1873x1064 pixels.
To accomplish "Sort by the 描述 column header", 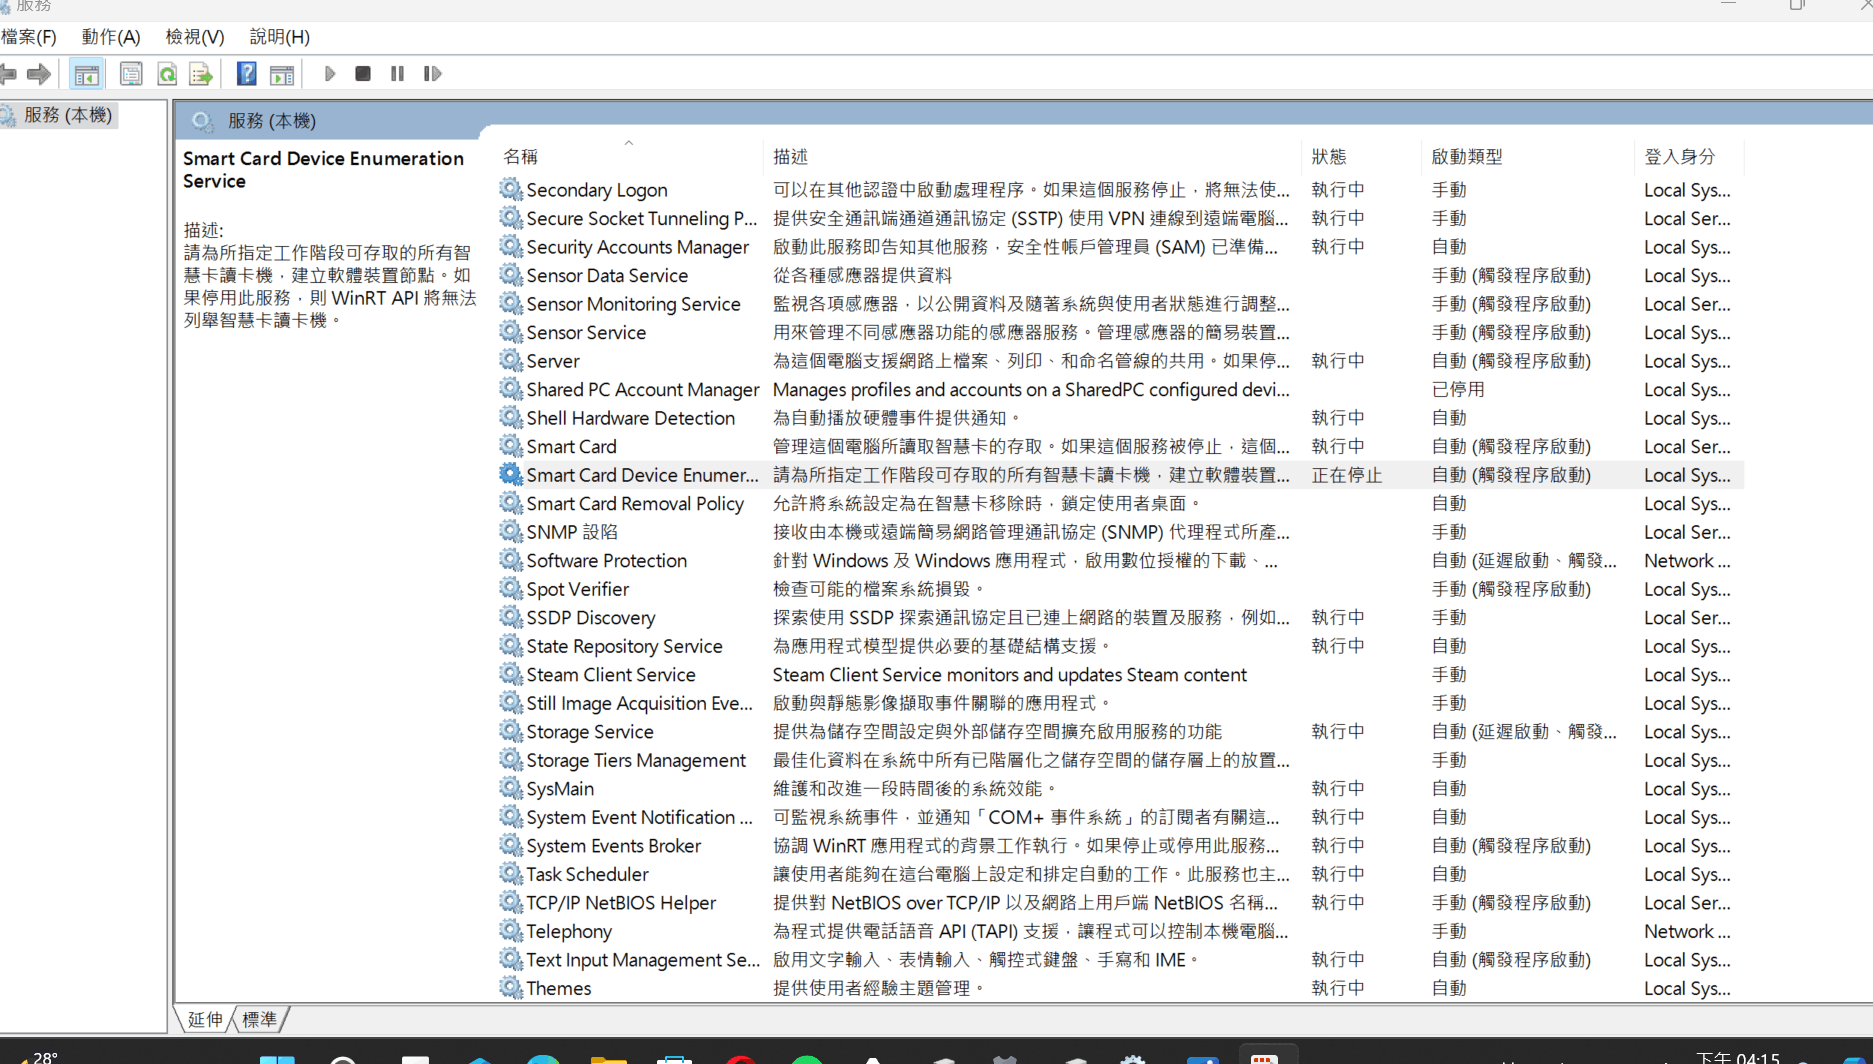I will tap(1033, 156).
